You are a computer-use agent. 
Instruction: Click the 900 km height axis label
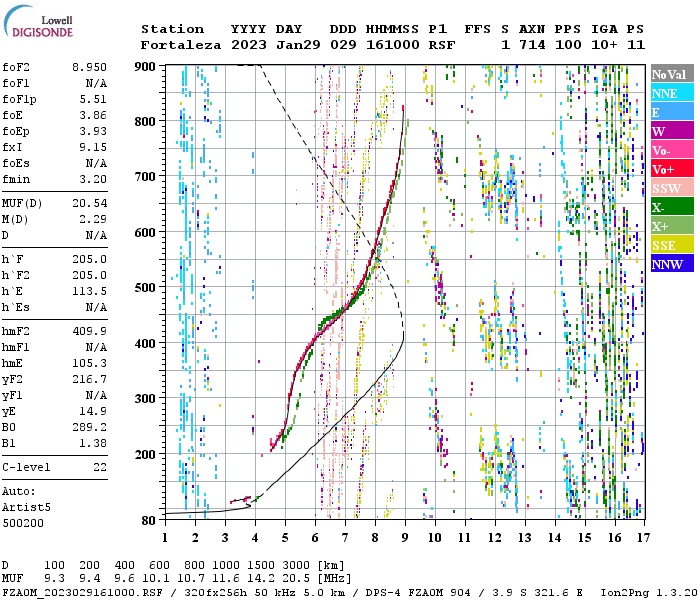click(x=145, y=67)
